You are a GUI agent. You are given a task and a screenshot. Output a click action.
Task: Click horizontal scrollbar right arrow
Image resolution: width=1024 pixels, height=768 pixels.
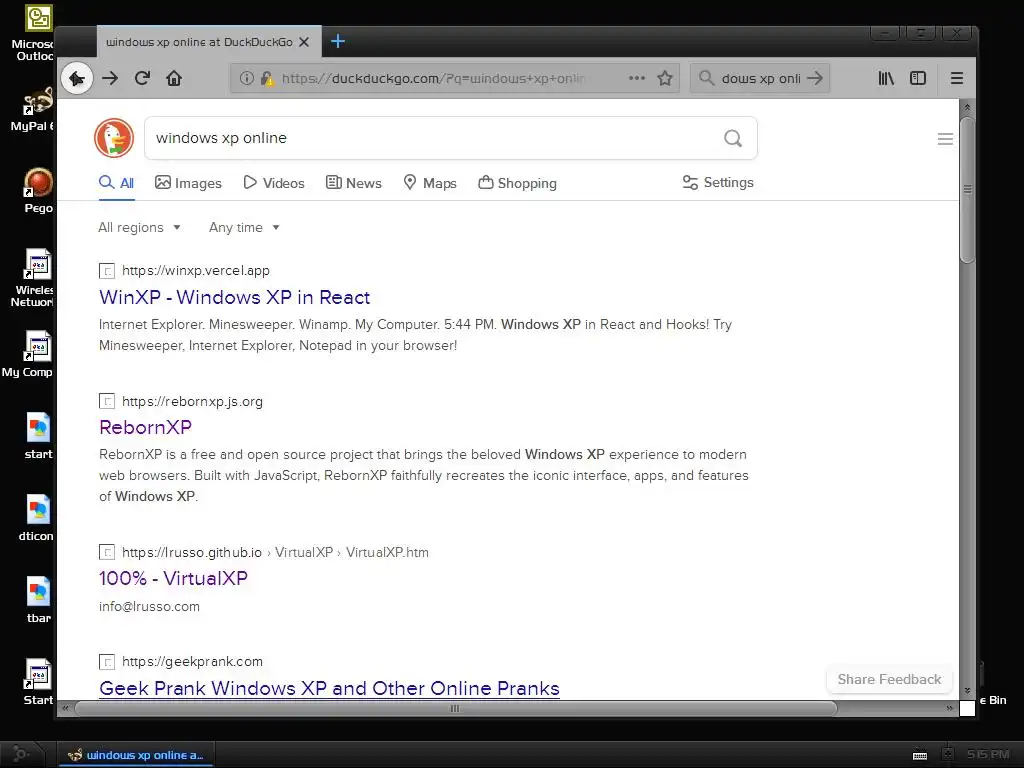click(950, 708)
